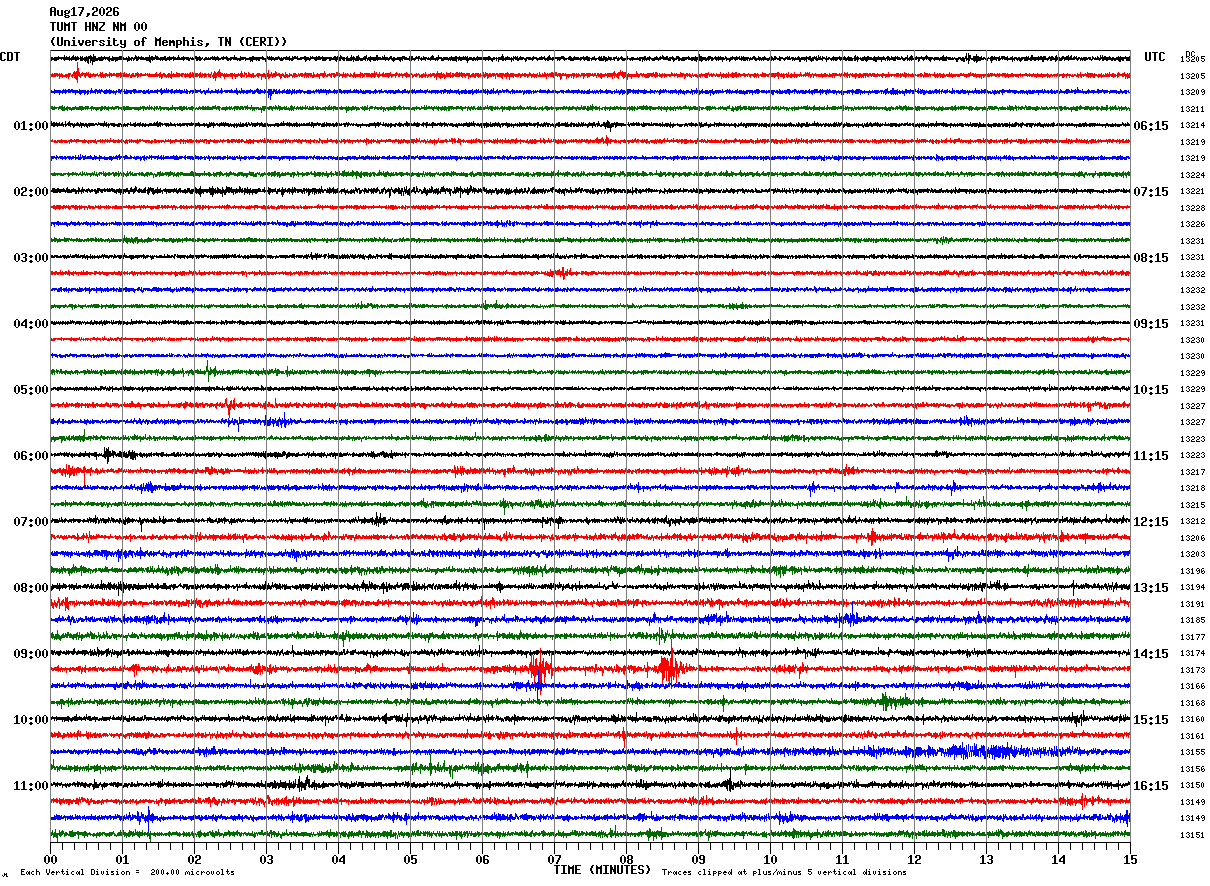Image resolution: width=1210 pixels, height=886 pixels.
Task: Click the '15:15' UTC time label
Action: (x=1151, y=720)
